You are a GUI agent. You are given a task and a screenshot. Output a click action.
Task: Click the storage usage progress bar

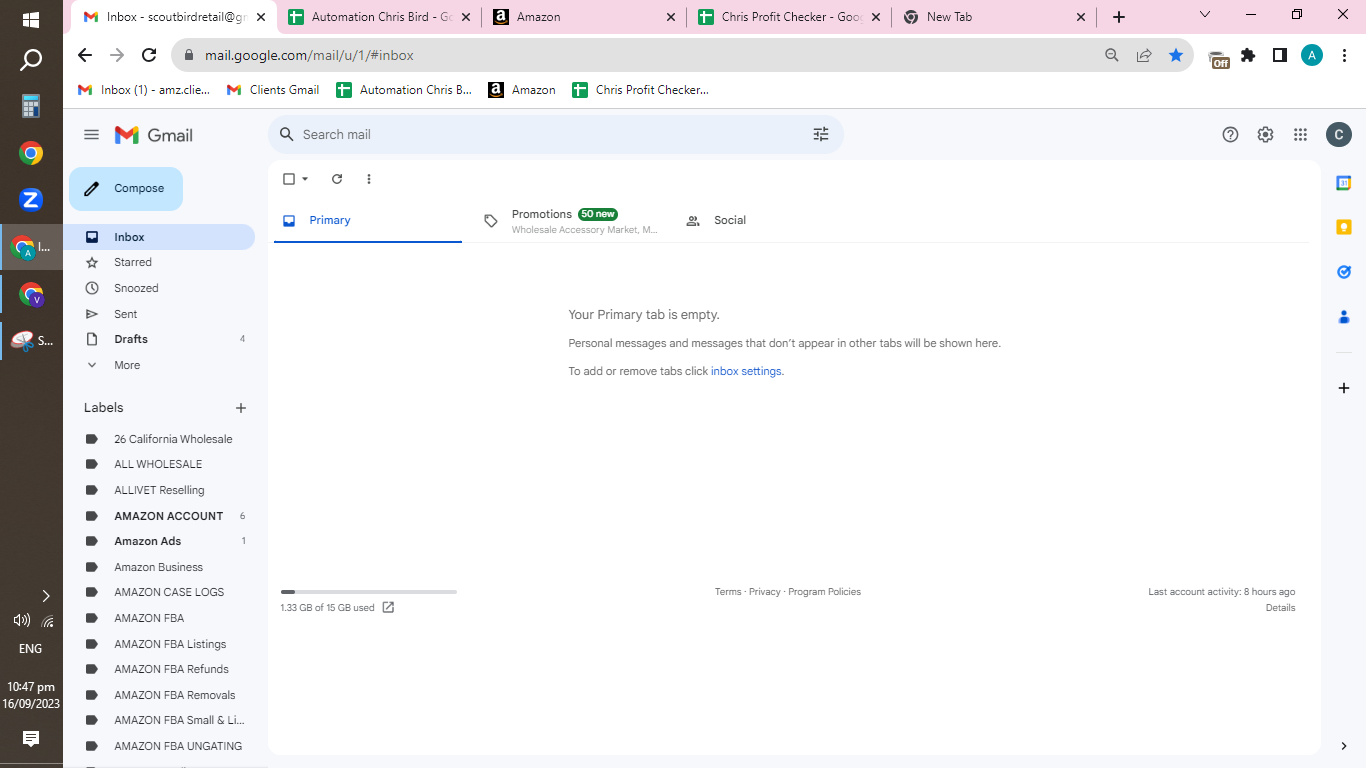[368, 592]
